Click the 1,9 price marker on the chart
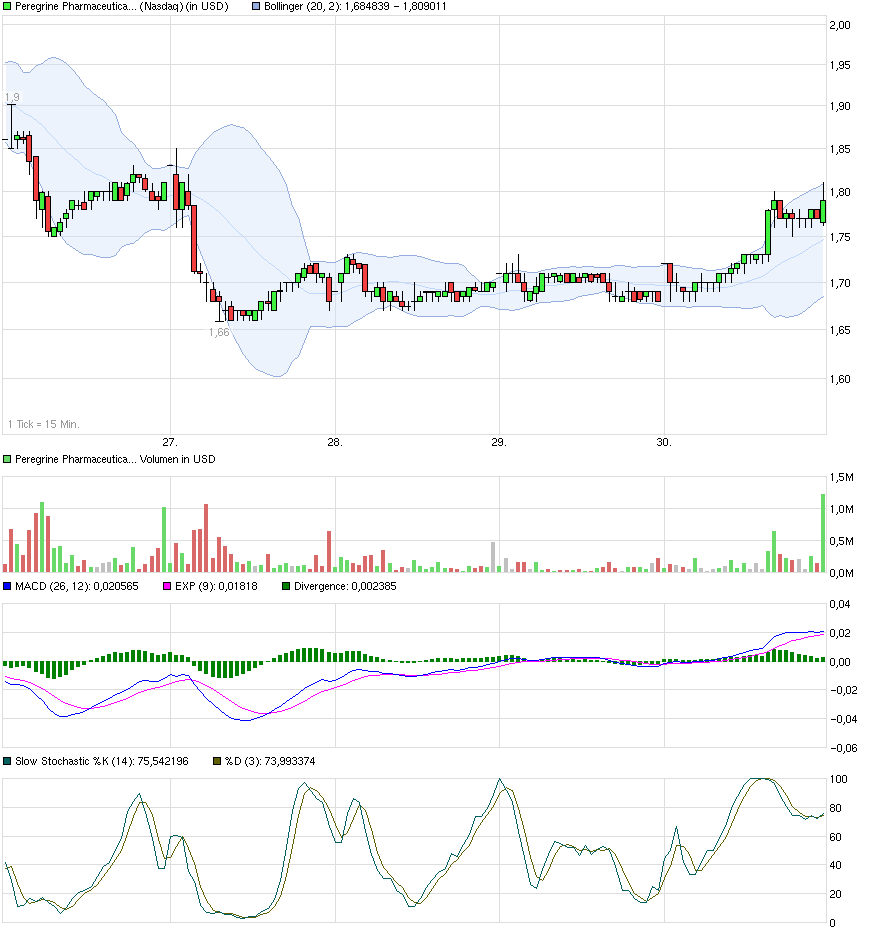This screenshot has width=871, height=933. [x=12, y=96]
